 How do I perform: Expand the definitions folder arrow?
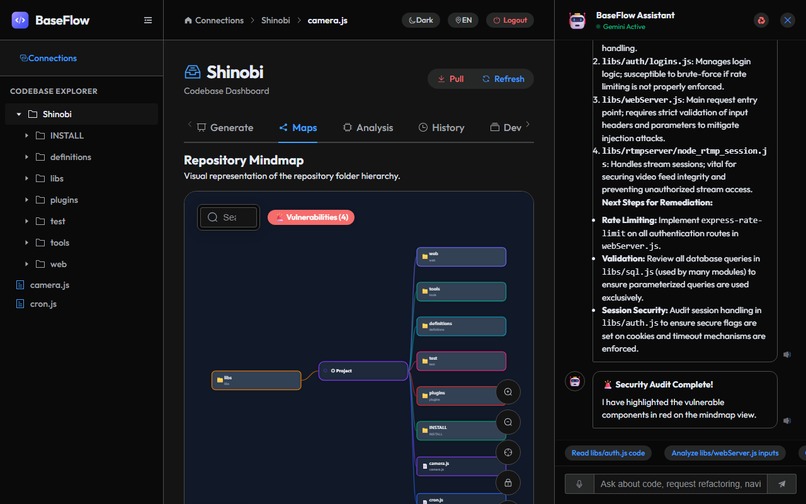click(27, 157)
